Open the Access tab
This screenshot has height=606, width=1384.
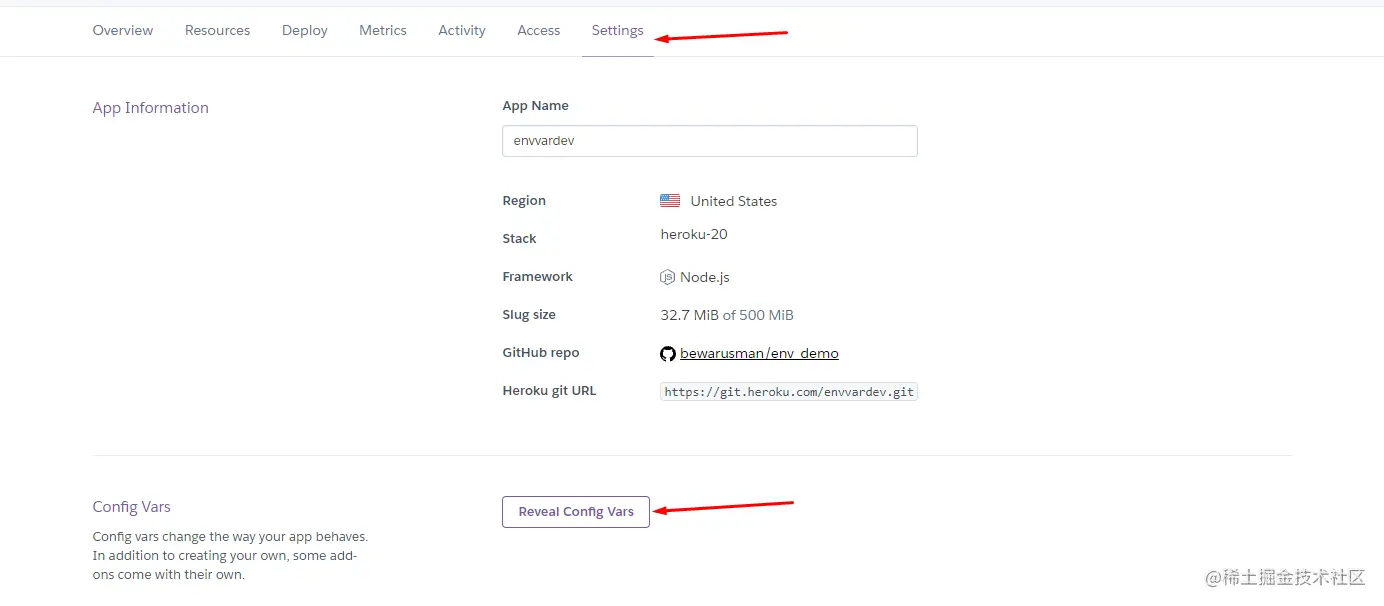click(539, 31)
